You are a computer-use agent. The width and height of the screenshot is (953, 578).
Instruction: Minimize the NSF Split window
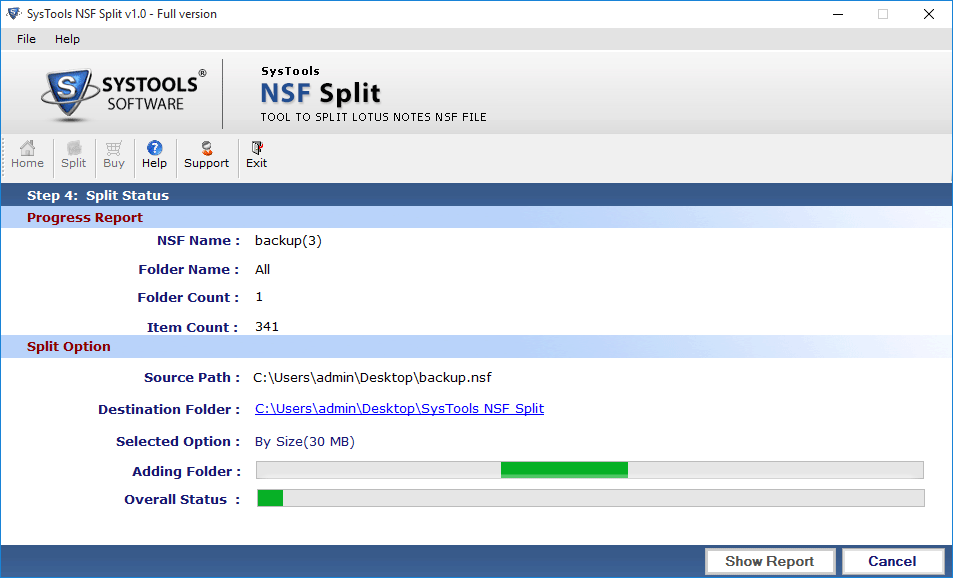[838, 14]
